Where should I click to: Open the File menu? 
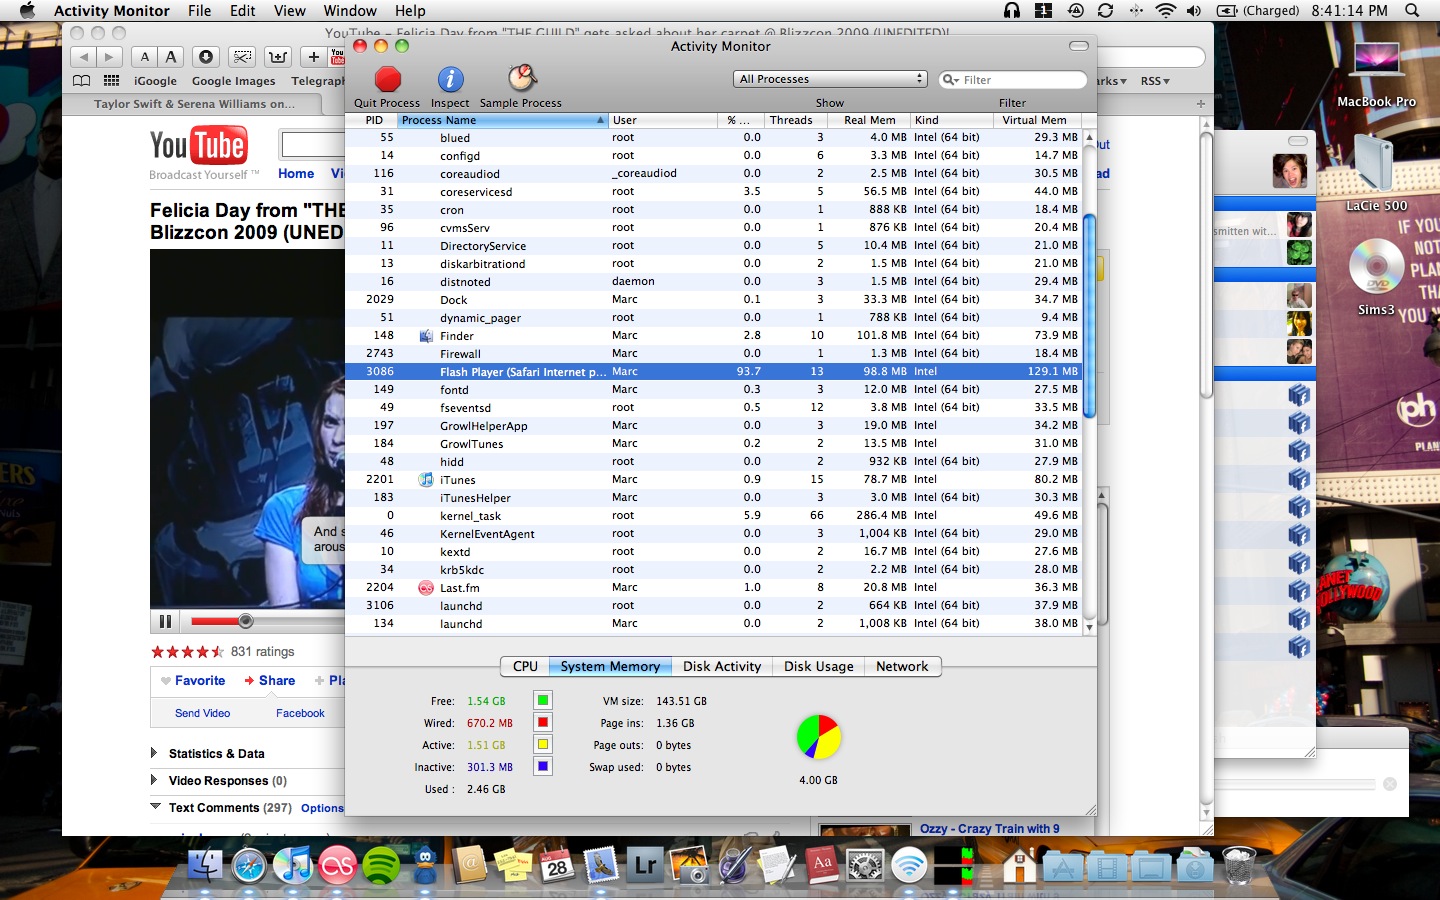tap(199, 11)
